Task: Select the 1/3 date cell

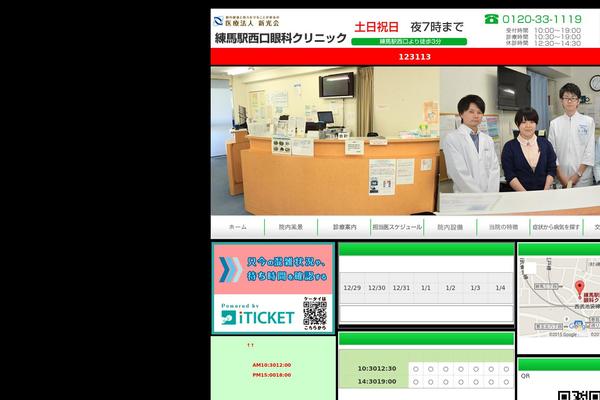Action: click(x=475, y=288)
